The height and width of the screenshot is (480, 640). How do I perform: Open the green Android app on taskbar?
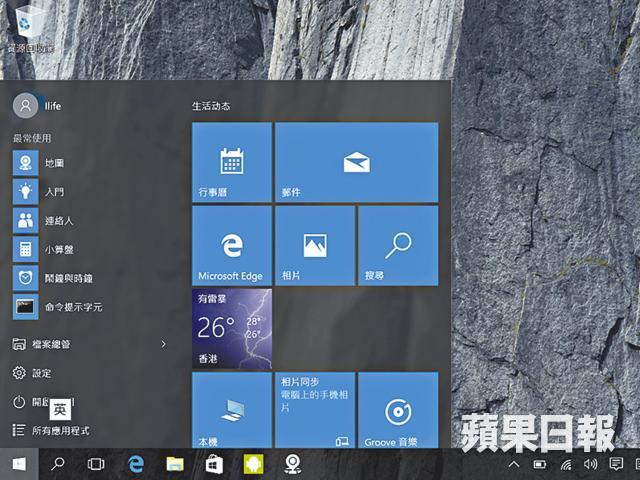253,464
